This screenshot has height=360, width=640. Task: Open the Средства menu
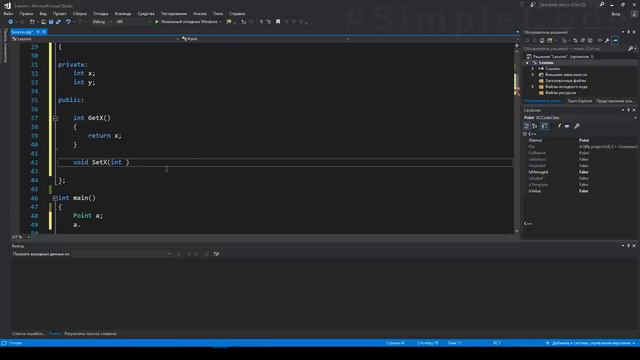coord(146,13)
